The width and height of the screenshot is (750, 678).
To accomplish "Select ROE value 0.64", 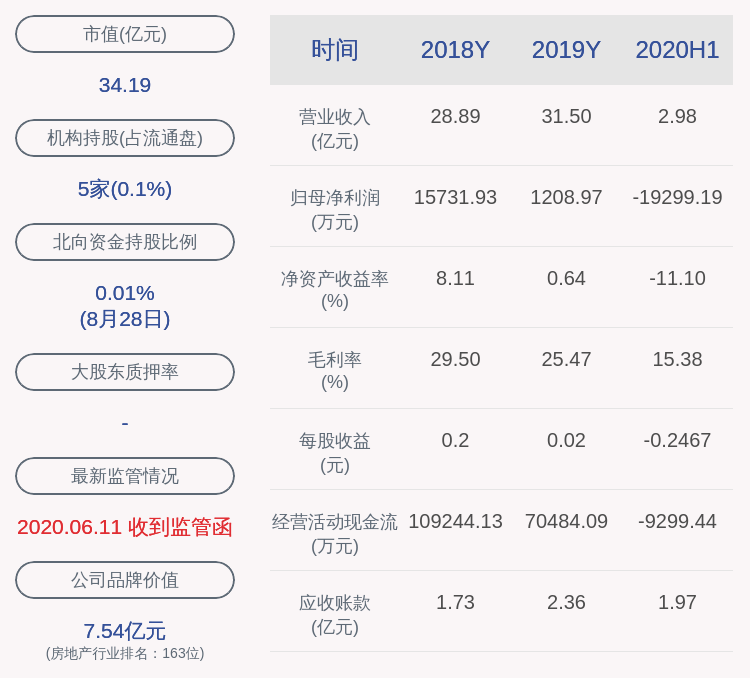I will 566,278.
